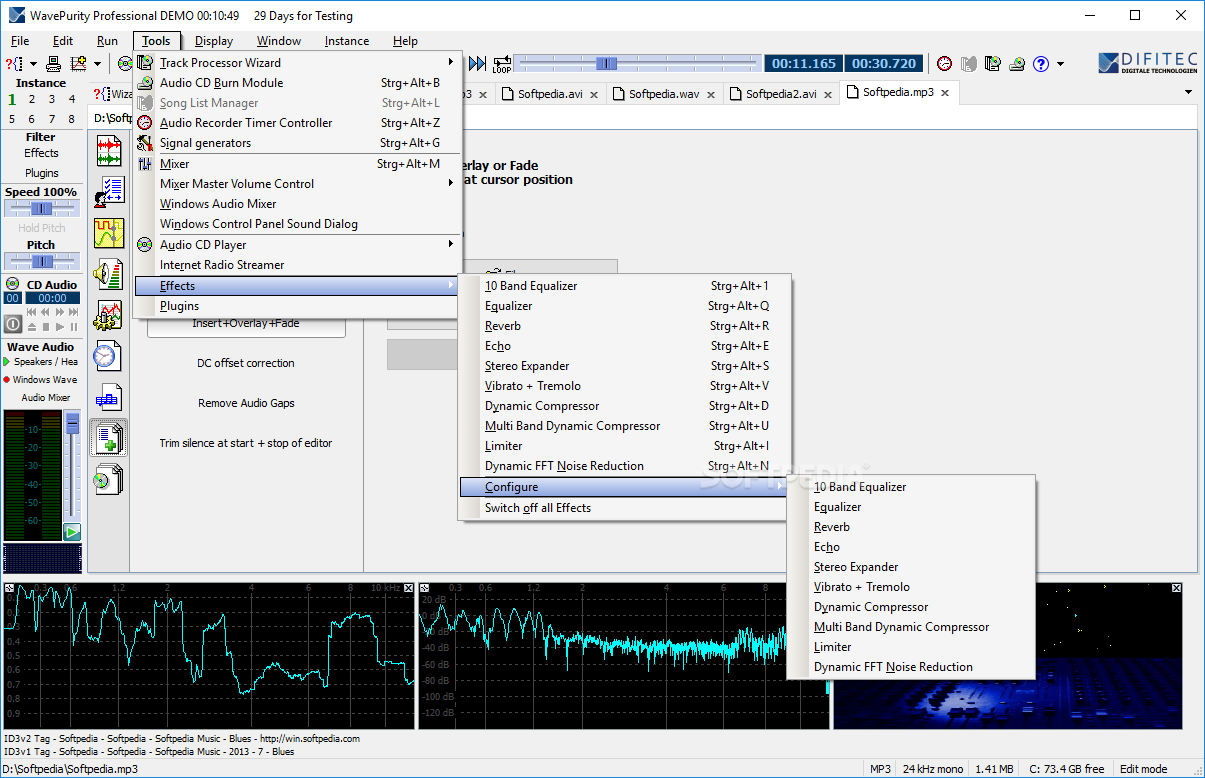Open Internet Radio Streamer

pyautogui.click(x=297, y=265)
